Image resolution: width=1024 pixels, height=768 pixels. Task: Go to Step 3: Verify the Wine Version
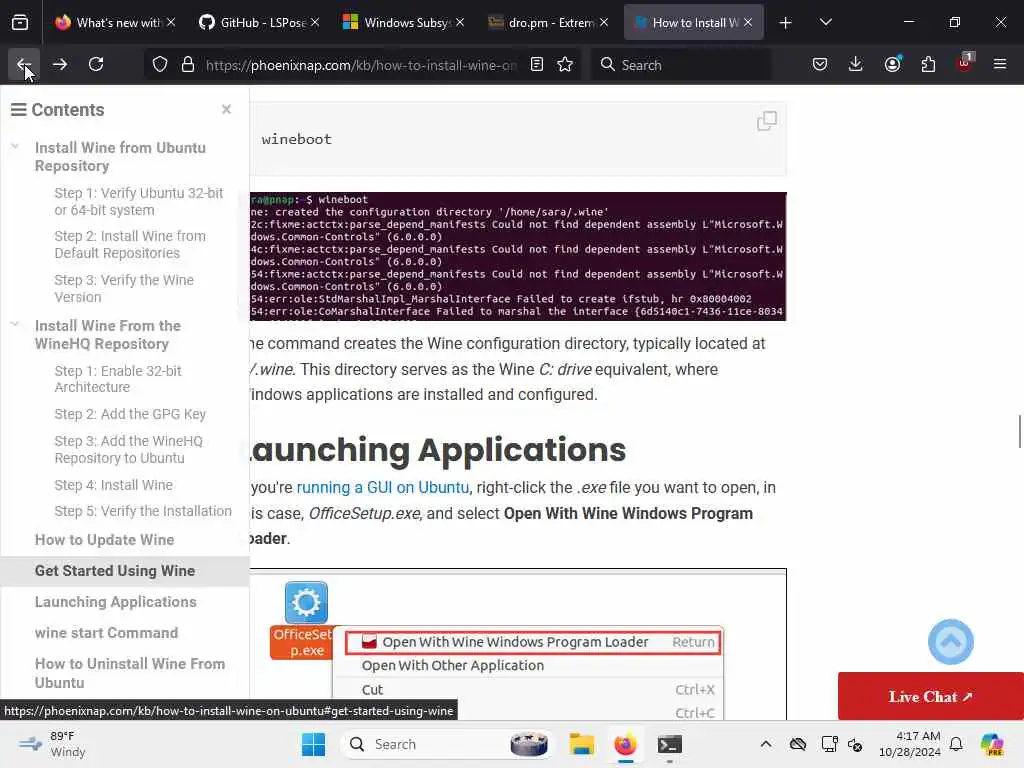pyautogui.click(x=124, y=289)
